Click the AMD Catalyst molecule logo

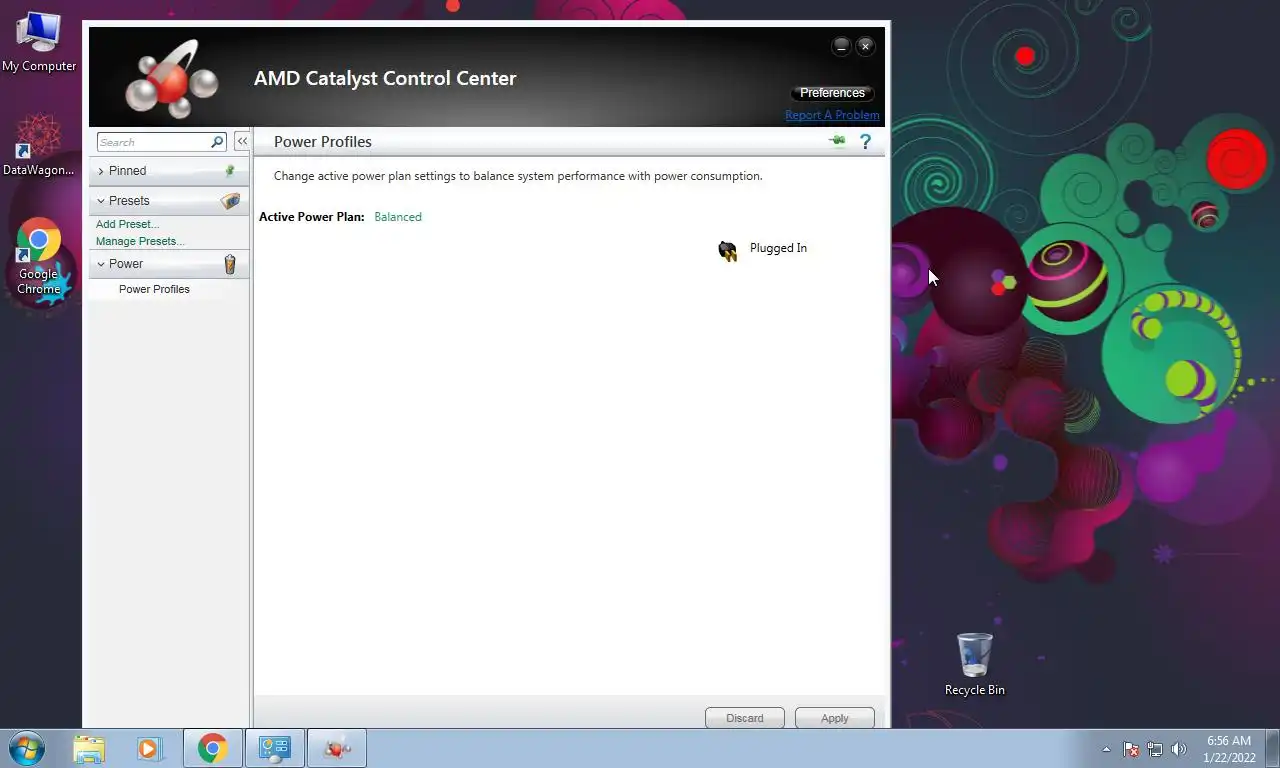pyautogui.click(x=171, y=79)
